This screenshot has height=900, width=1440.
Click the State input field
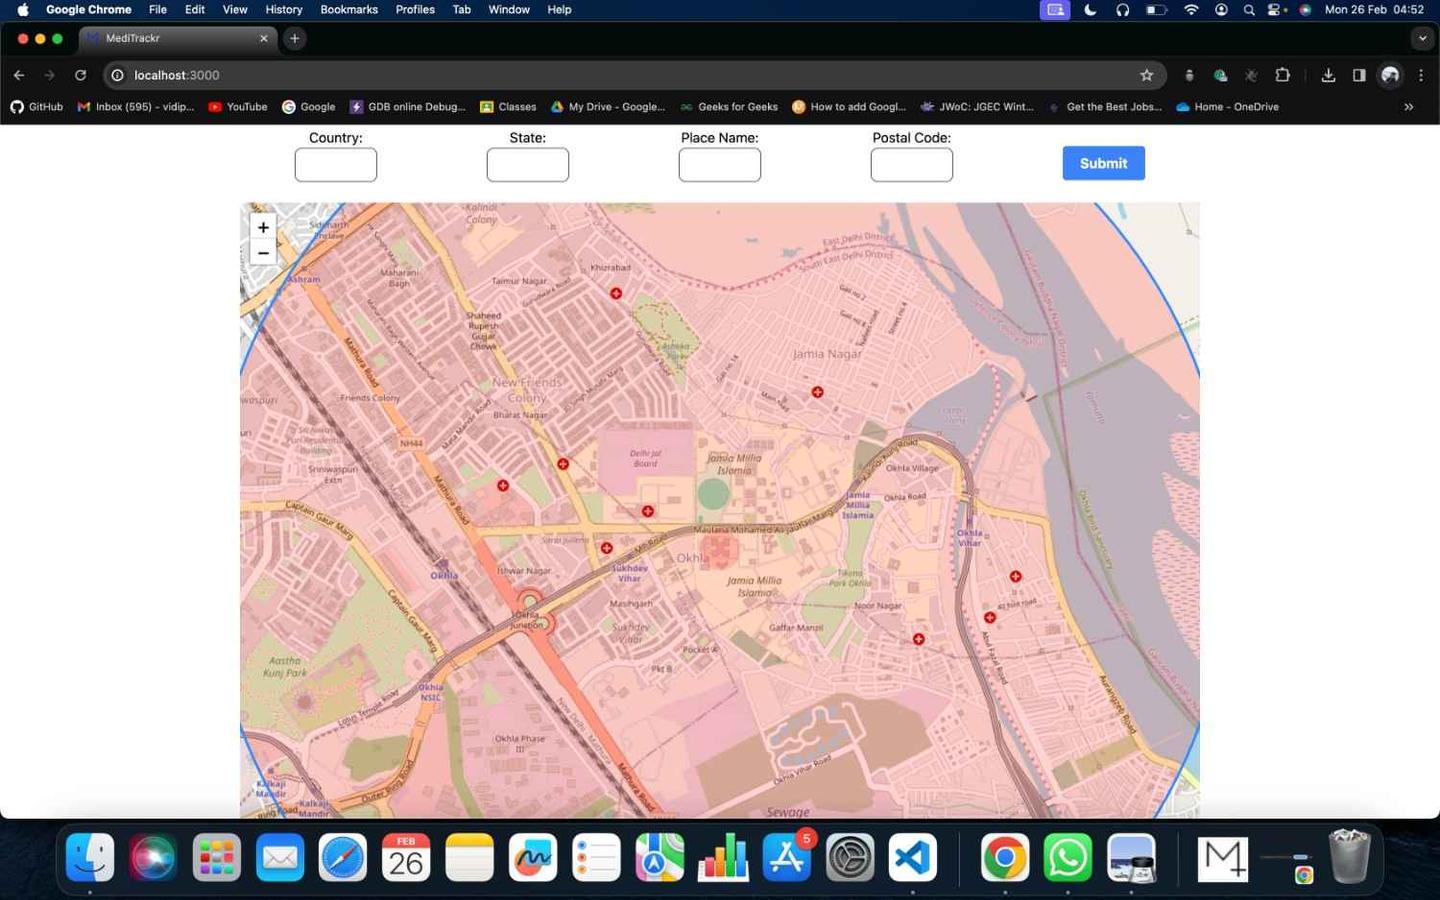pyautogui.click(x=528, y=165)
